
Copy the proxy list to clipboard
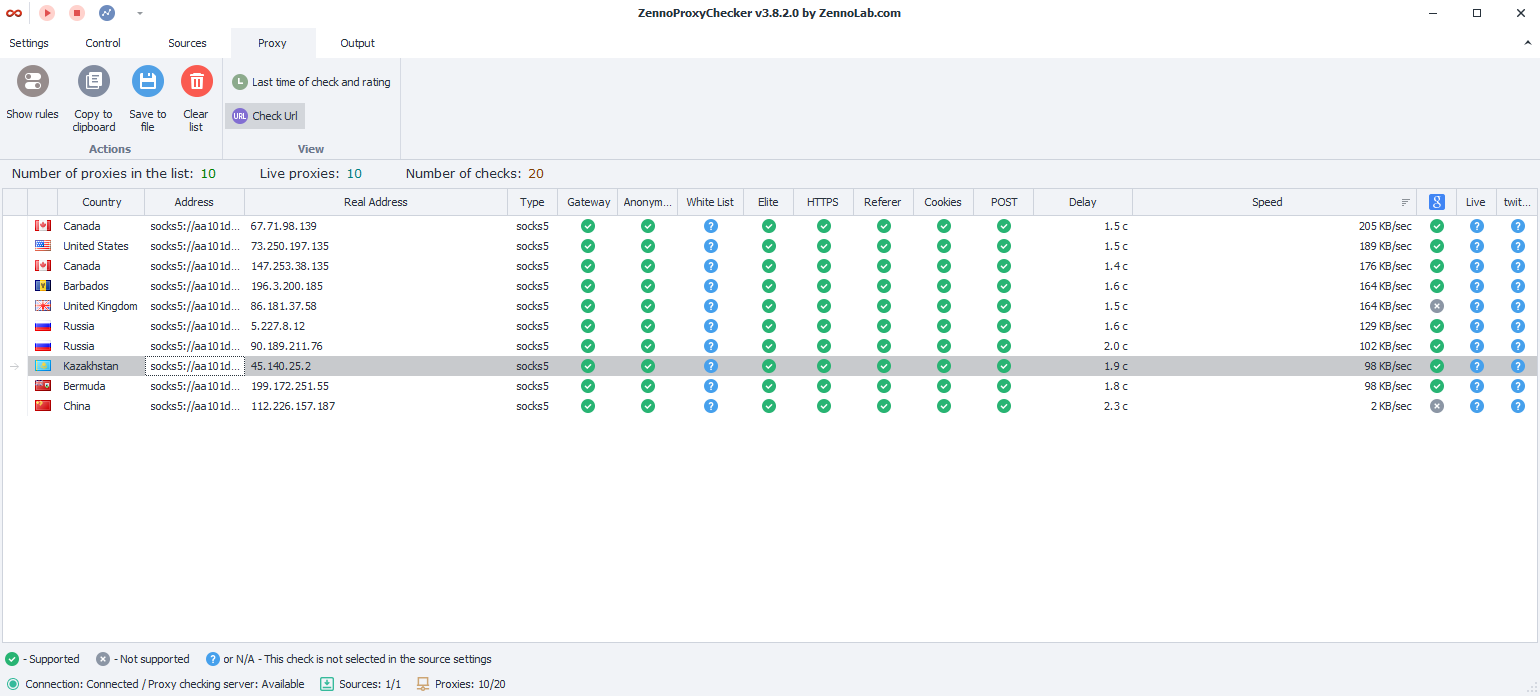point(94,99)
